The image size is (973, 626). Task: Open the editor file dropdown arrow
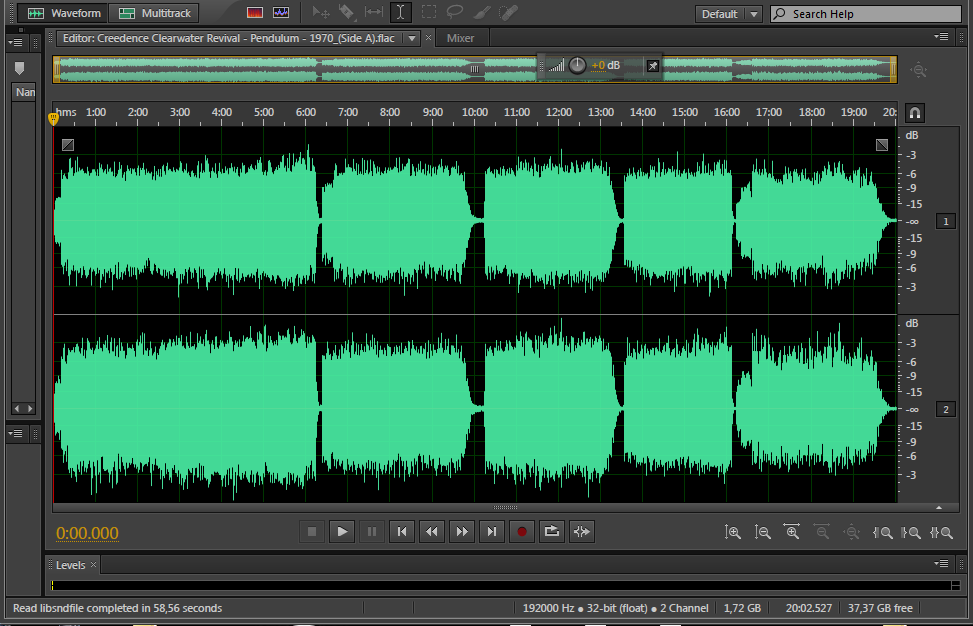411,38
